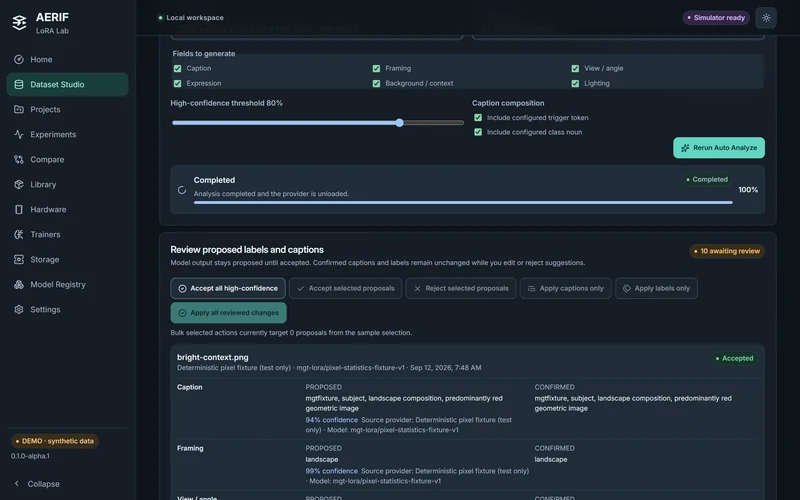Toggle the View / angle checkbox
Screen dimensions: 800x500
[576, 68]
